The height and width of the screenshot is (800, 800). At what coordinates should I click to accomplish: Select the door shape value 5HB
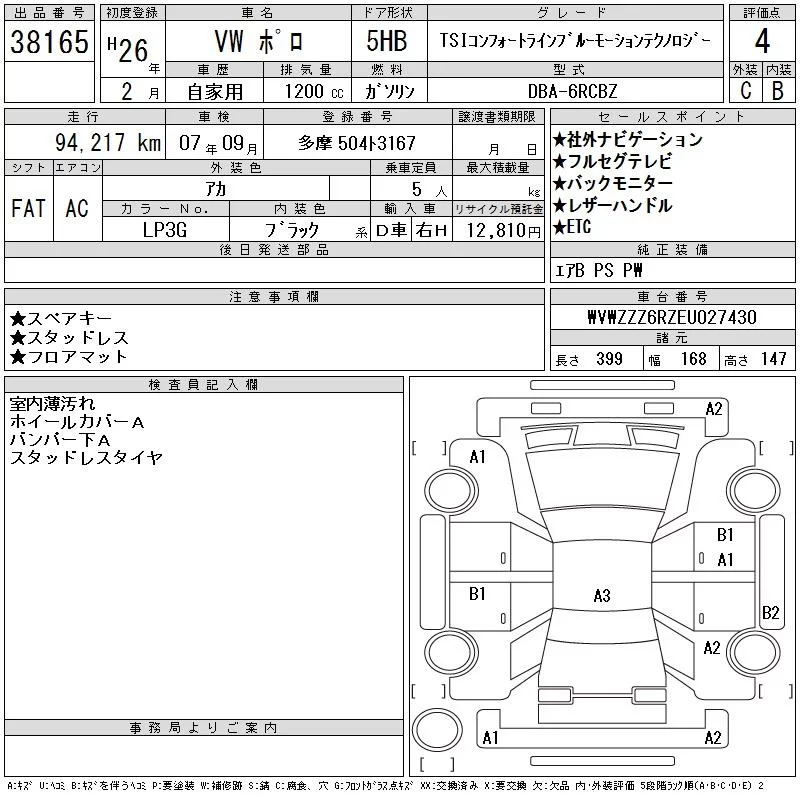click(x=387, y=41)
